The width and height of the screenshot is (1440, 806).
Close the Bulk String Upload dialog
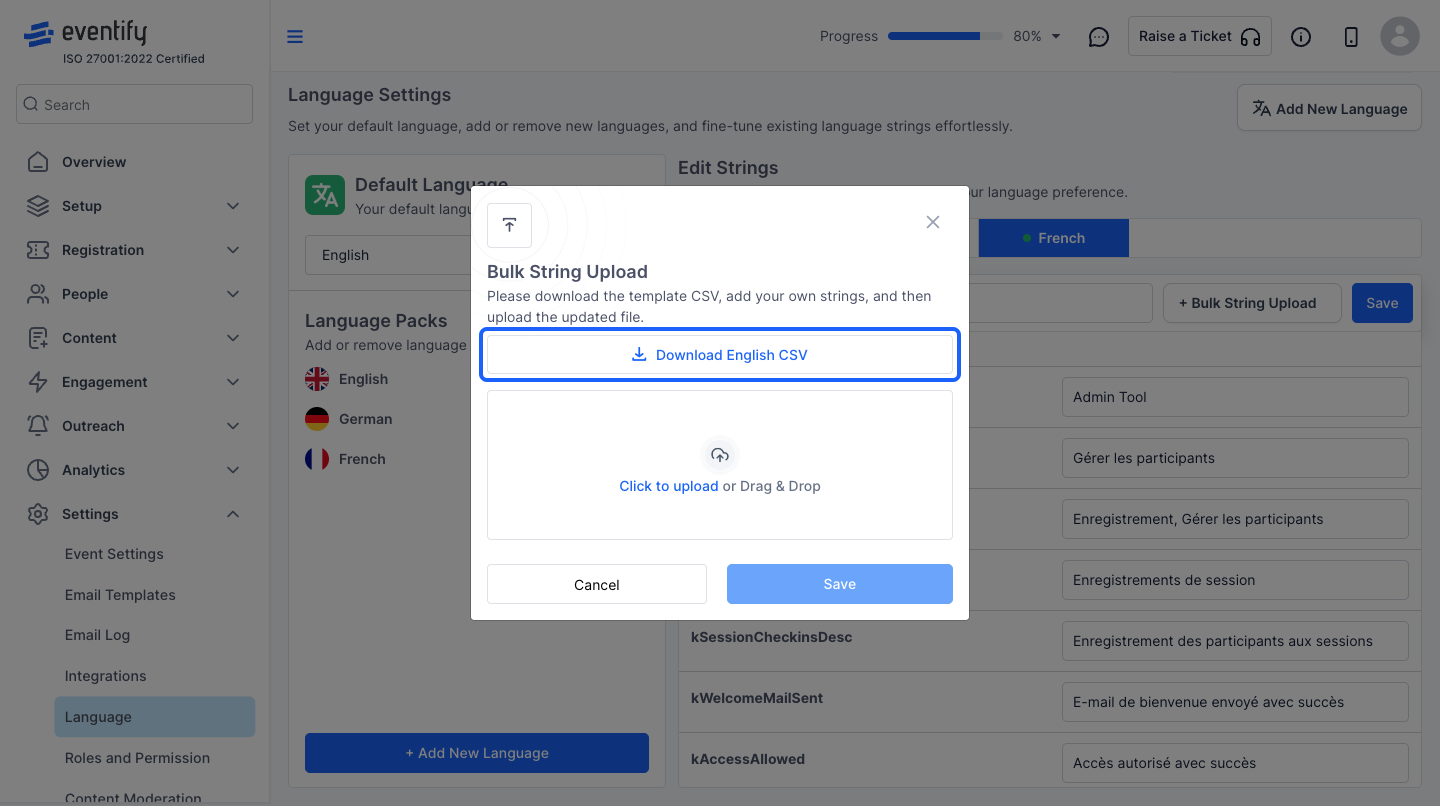pyautogui.click(x=933, y=222)
